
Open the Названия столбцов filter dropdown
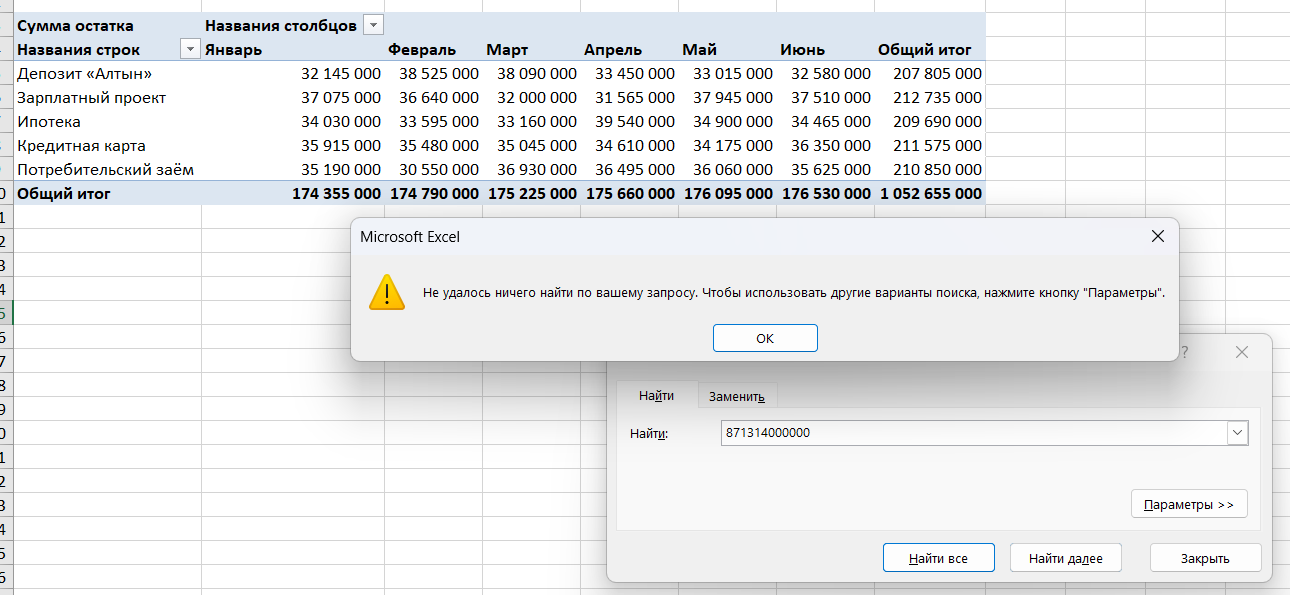[x=373, y=25]
